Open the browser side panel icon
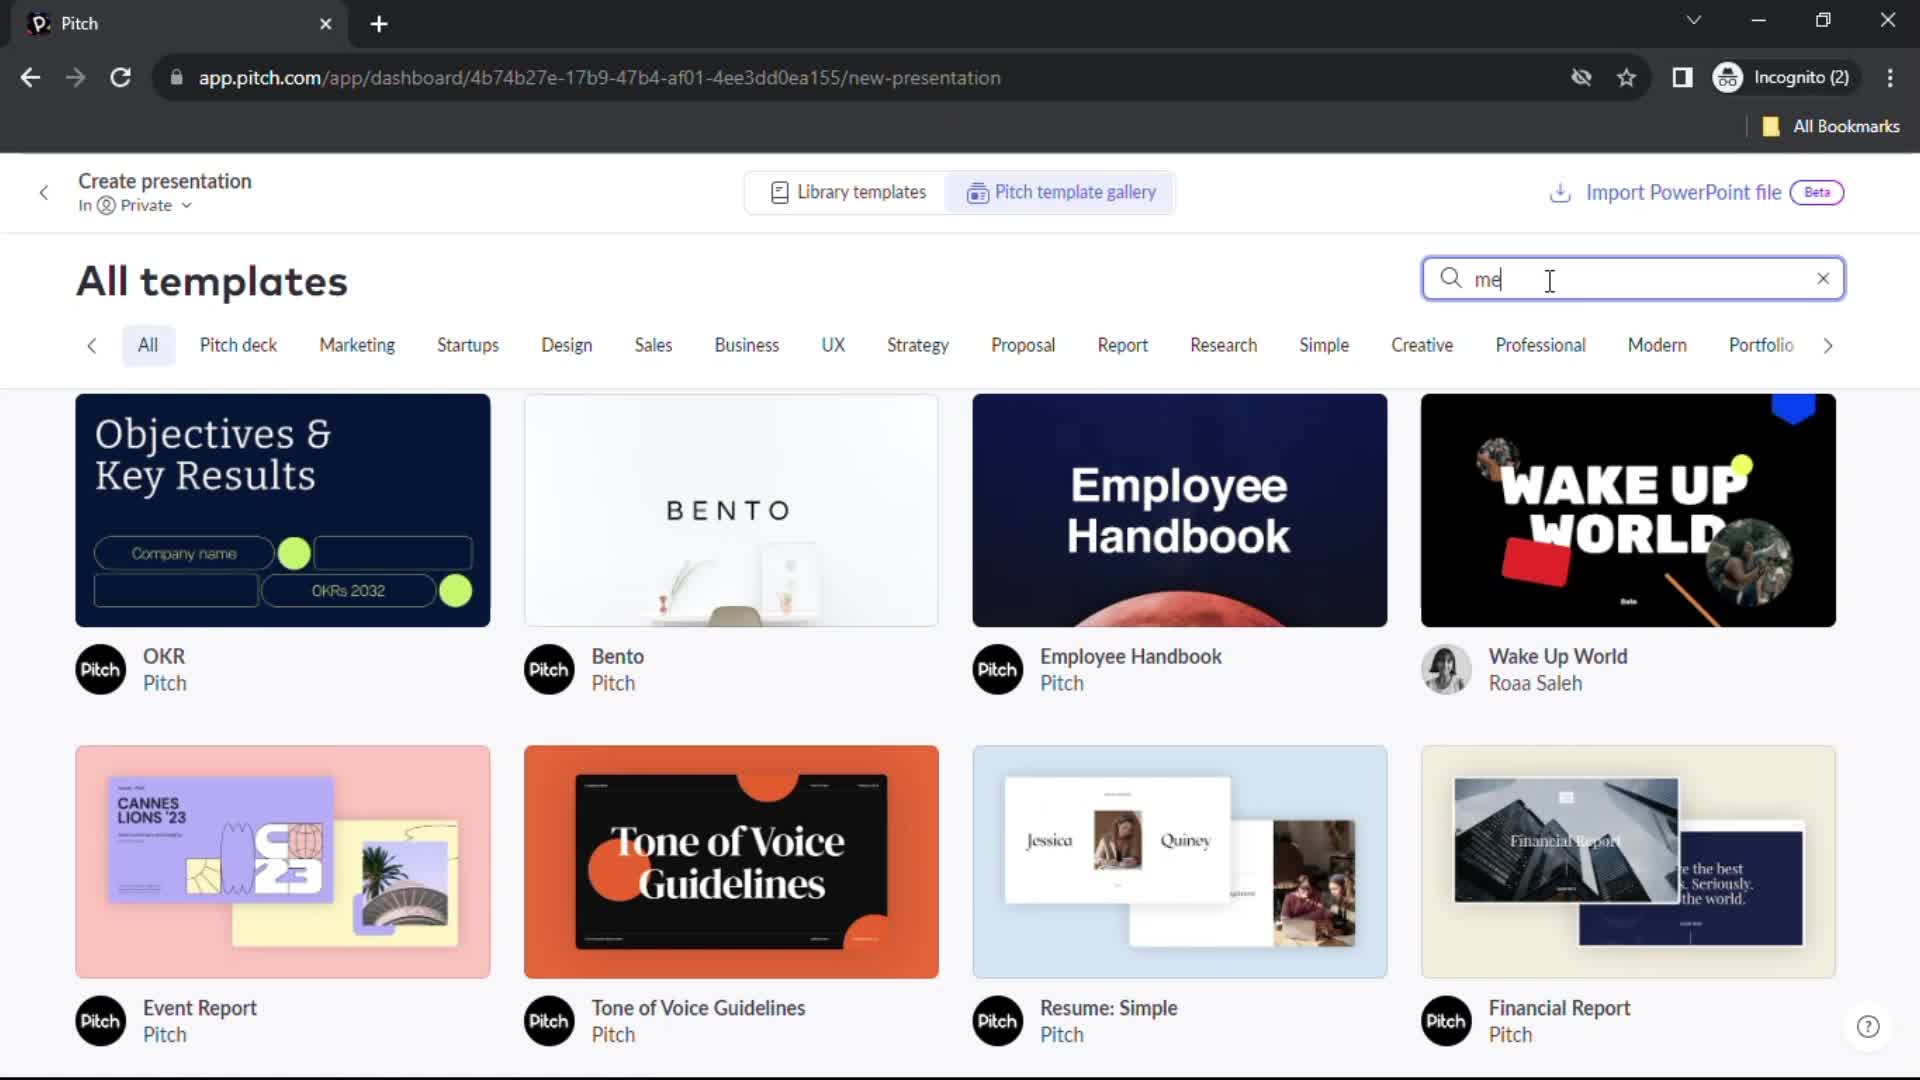This screenshot has width=1920, height=1080. (x=1682, y=77)
